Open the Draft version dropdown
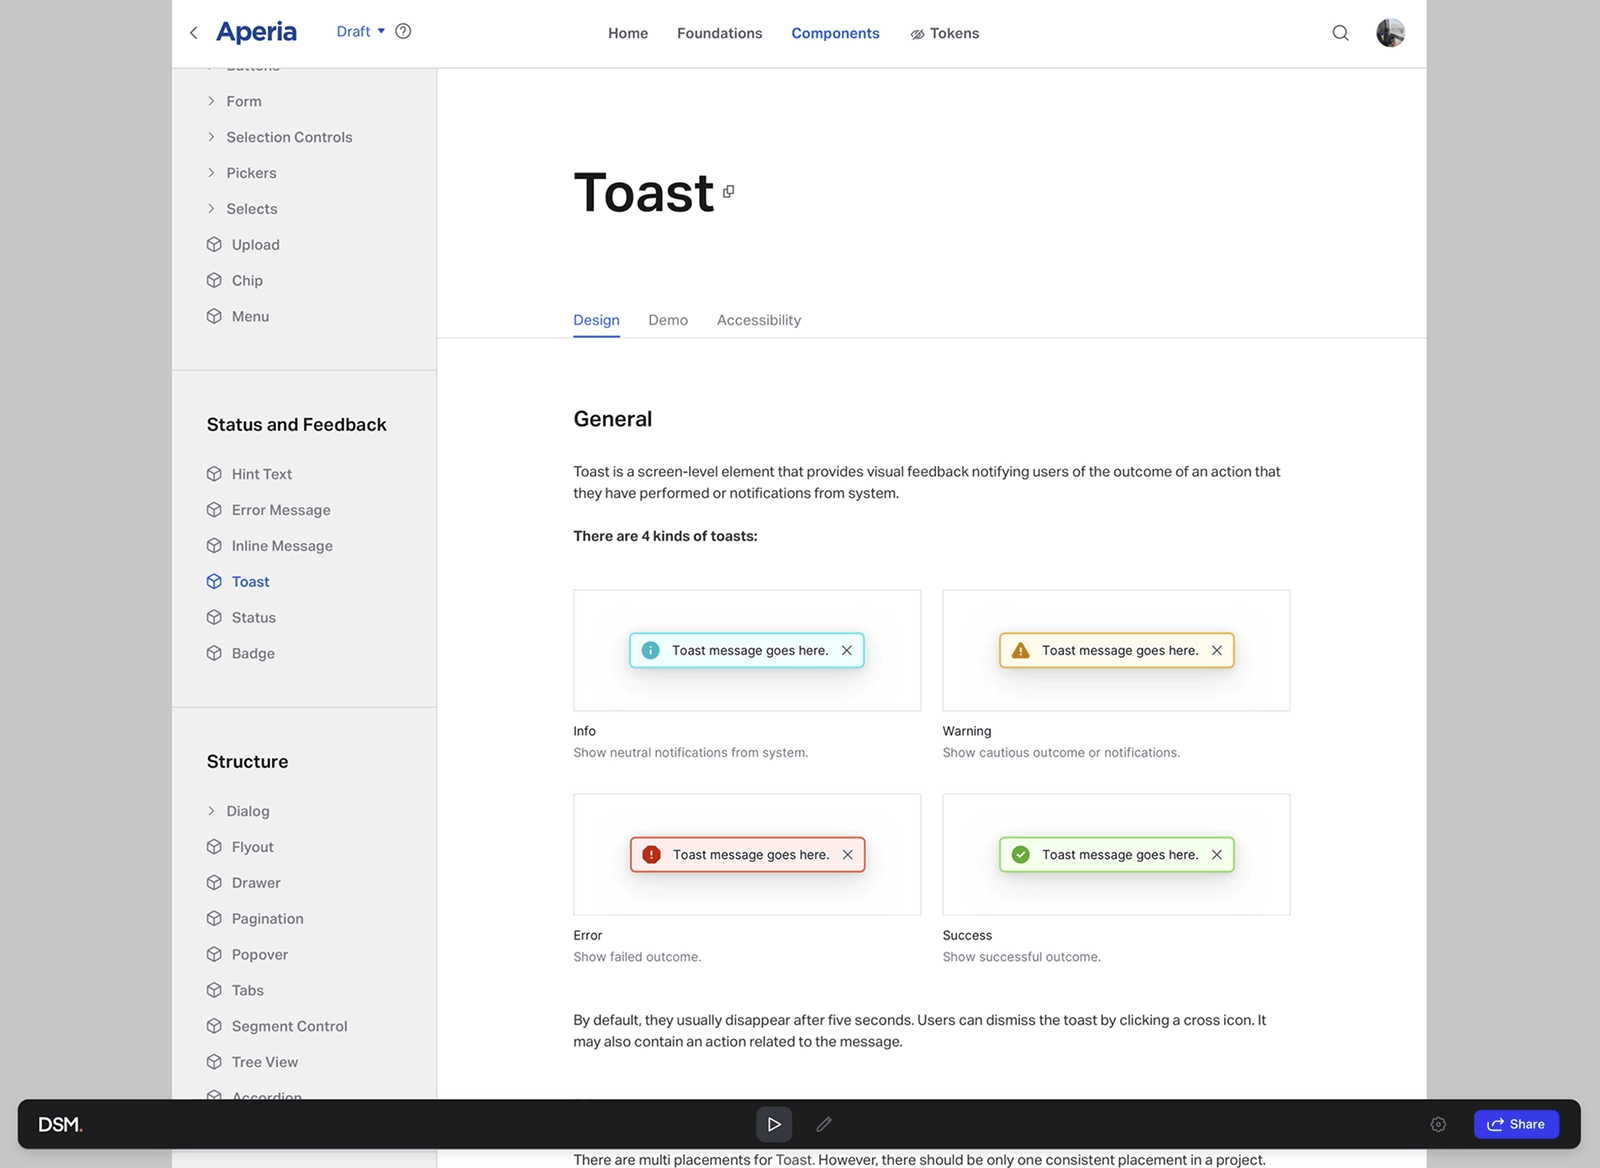The height and width of the screenshot is (1168, 1600). click(360, 31)
